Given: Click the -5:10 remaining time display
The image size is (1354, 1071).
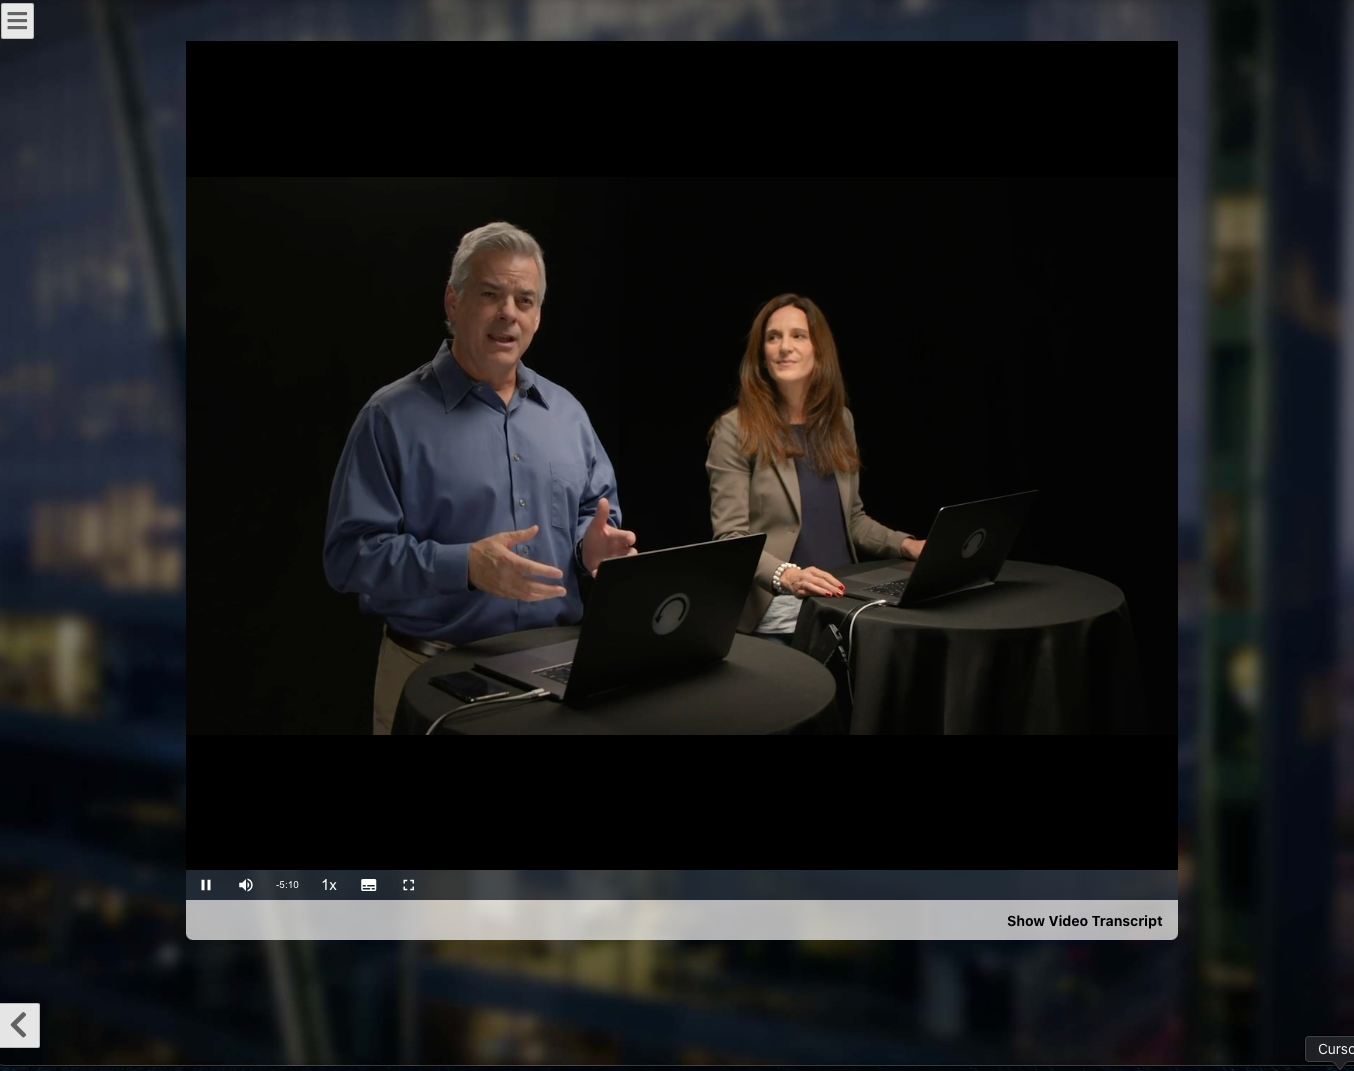Looking at the screenshot, I should pos(287,885).
